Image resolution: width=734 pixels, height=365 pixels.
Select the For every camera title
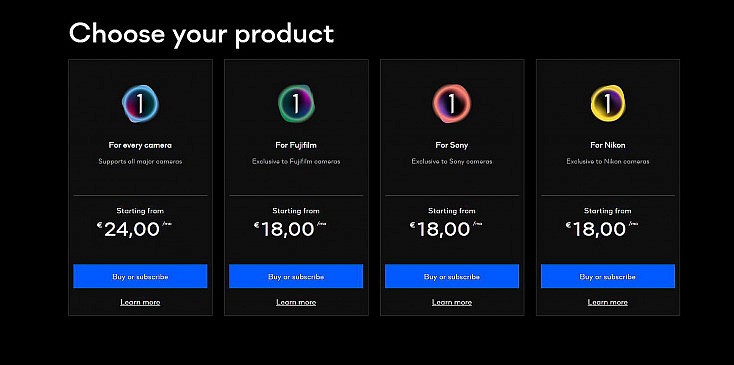(x=140, y=145)
